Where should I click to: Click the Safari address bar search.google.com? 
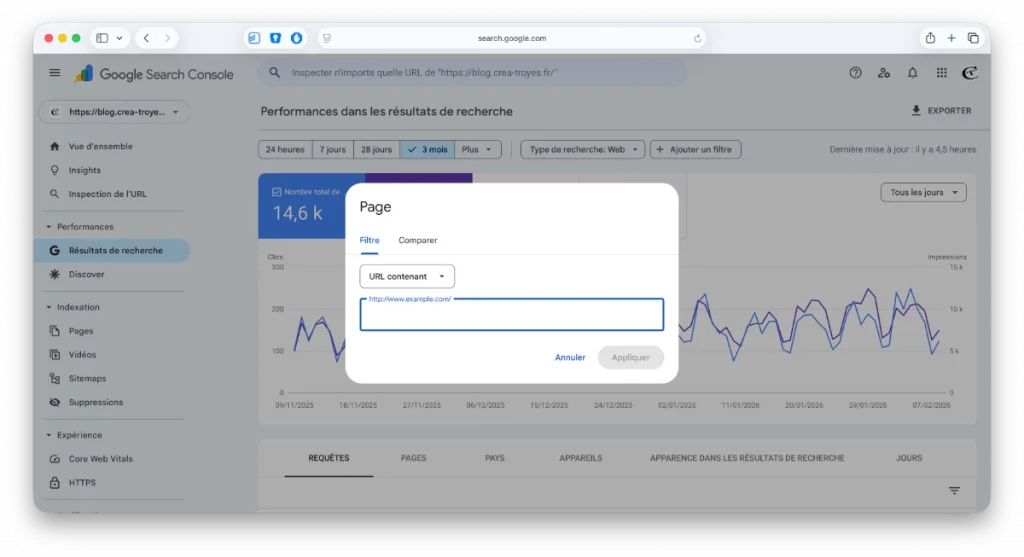click(x=511, y=39)
